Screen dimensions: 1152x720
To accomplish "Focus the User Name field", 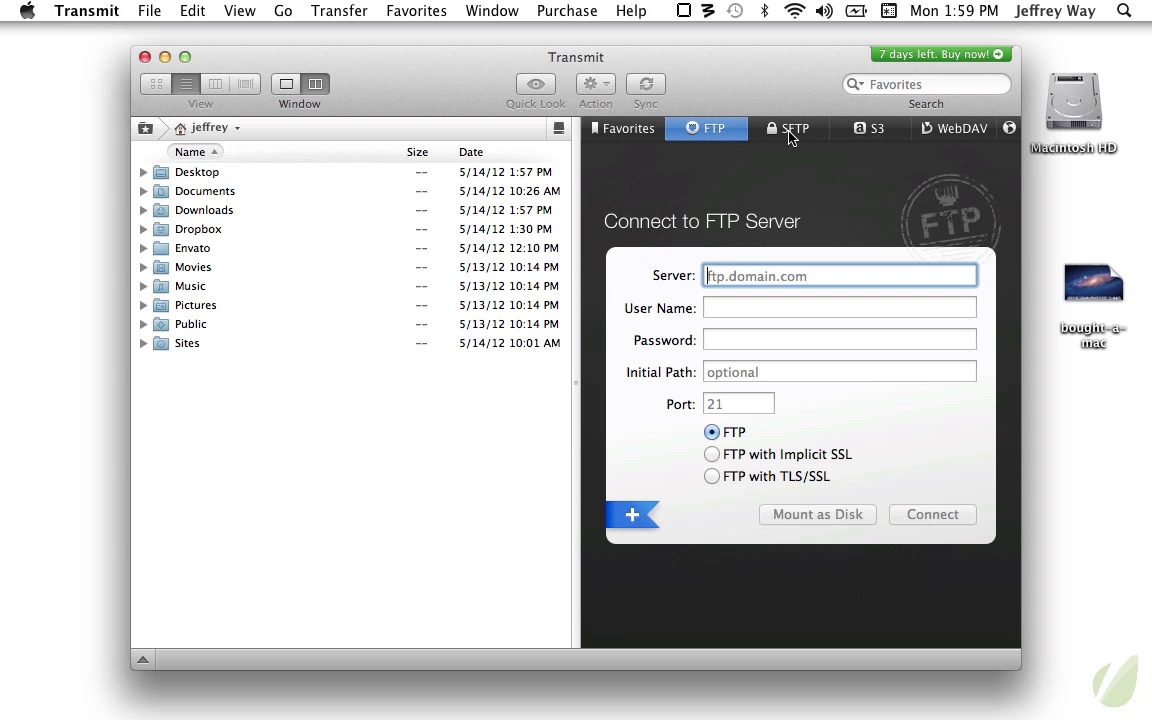I will 840,307.
